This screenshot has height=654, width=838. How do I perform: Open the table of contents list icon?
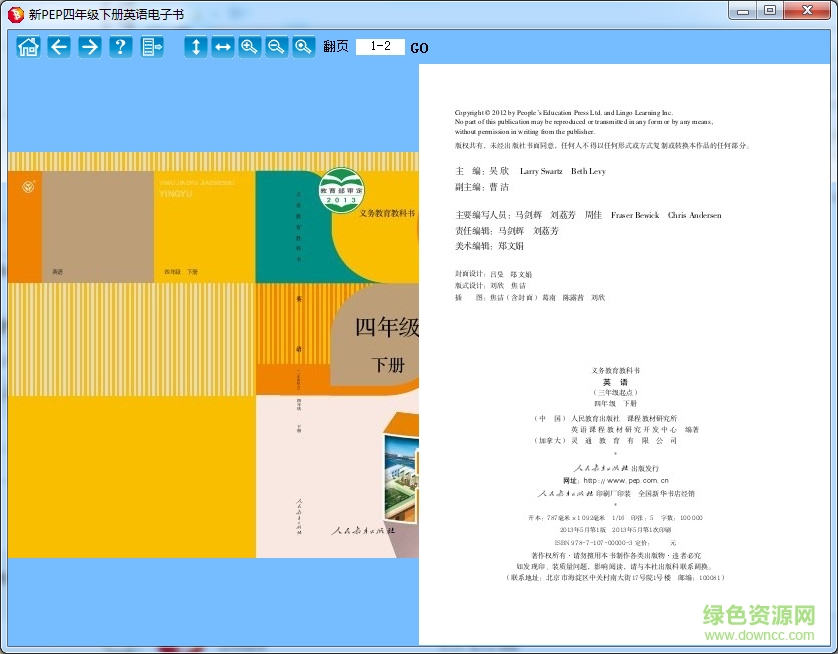pos(152,46)
